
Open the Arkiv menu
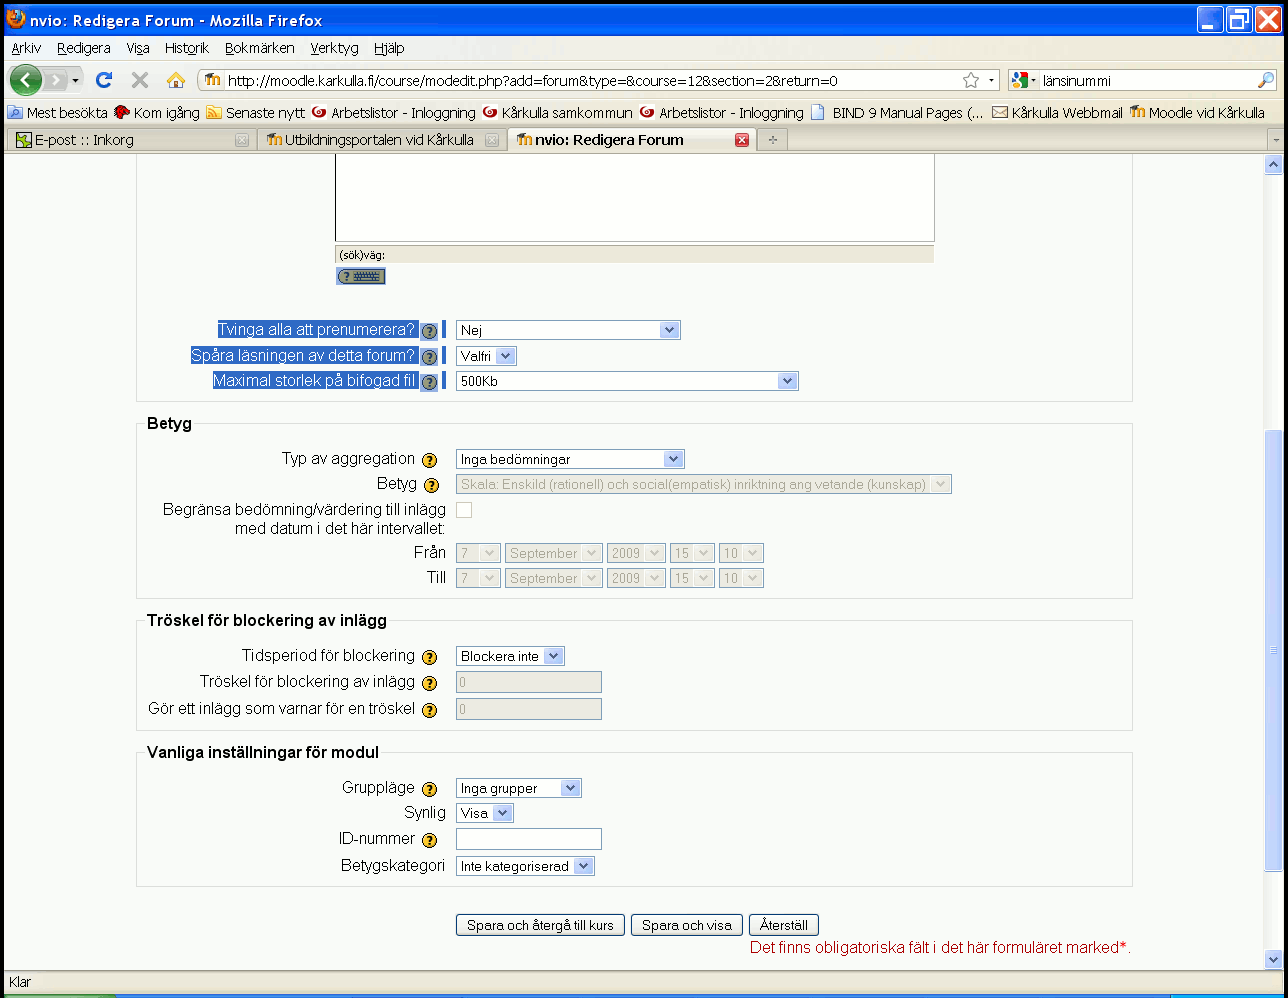click(x=27, y=48)
